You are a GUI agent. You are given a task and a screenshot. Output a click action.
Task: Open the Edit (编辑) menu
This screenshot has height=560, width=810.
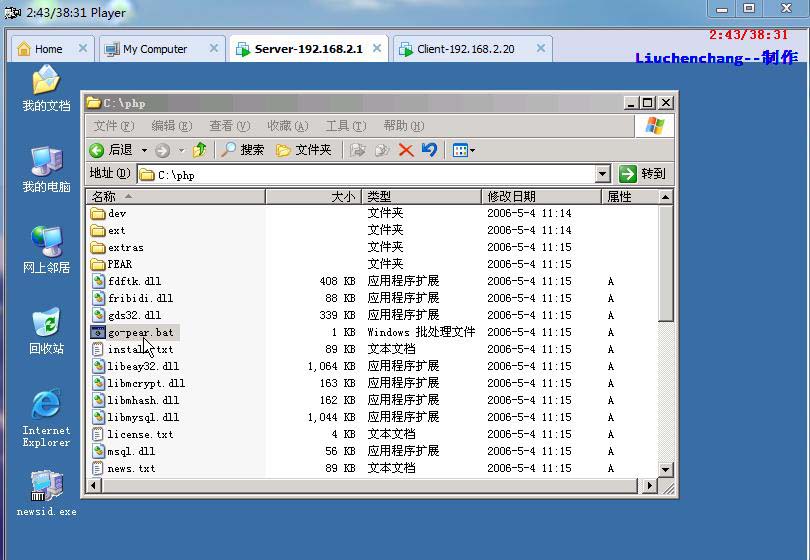click(x=172, y=126)
